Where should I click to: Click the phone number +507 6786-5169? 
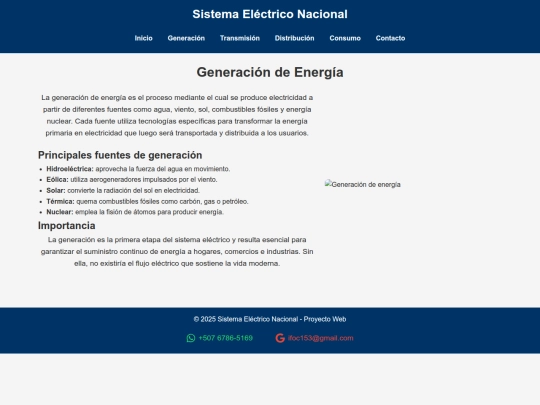[226, 338]
